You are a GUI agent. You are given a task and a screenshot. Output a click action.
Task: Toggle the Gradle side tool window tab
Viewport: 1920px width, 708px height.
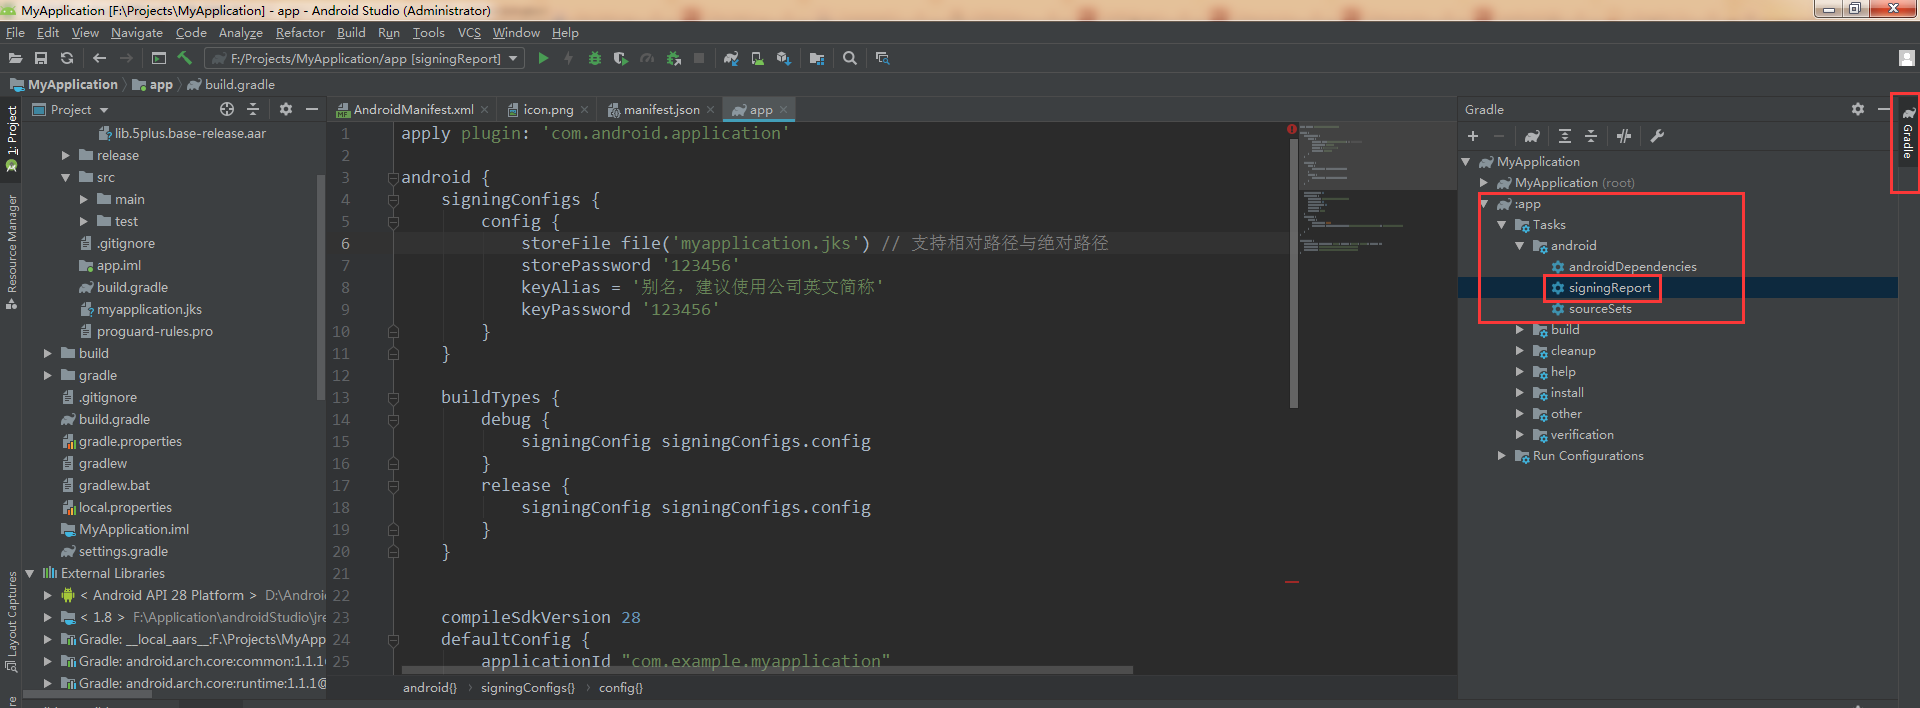(1908, 133)
